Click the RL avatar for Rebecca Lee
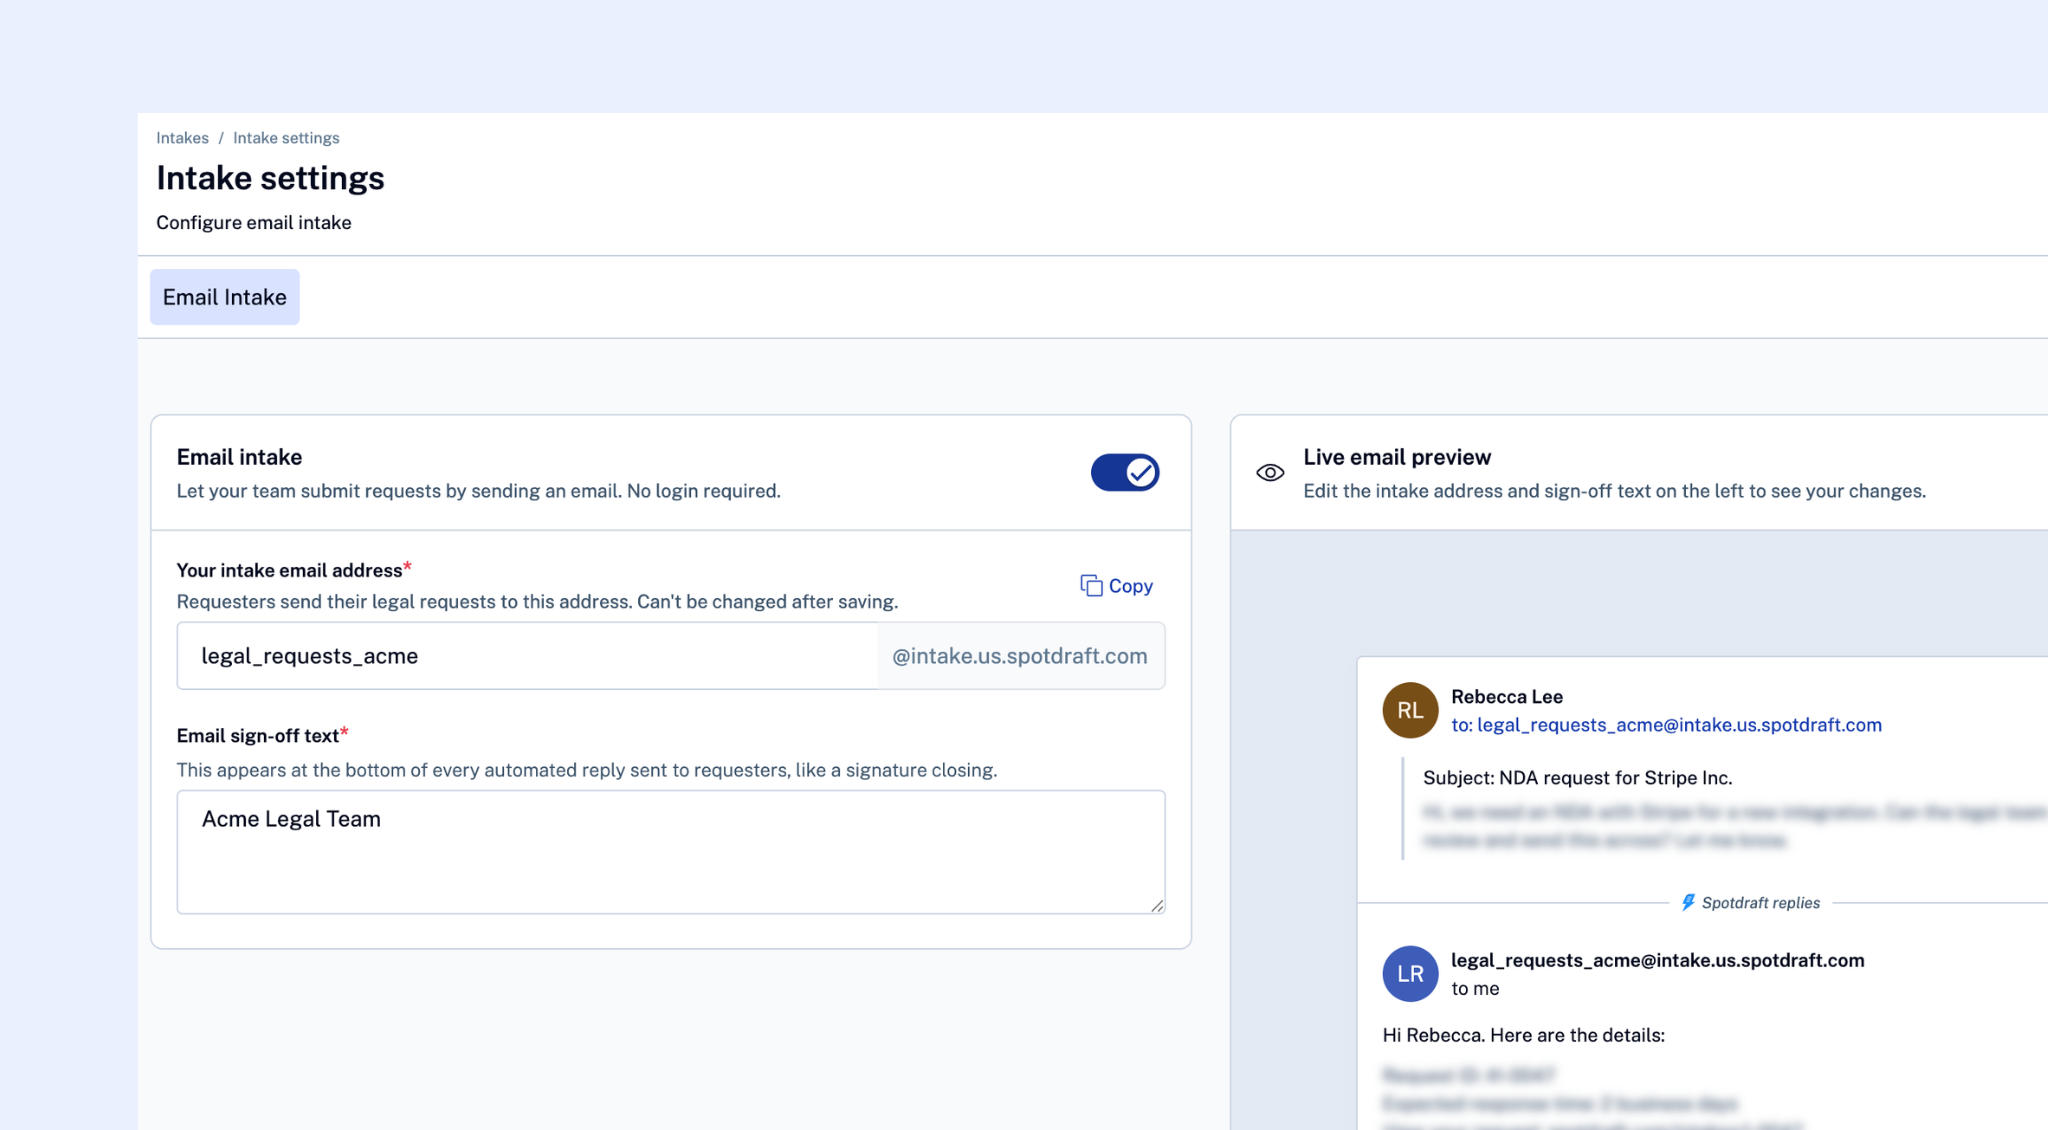Image resolution: width=2048 pixels, height=1130 pixels. [1410, 710]
